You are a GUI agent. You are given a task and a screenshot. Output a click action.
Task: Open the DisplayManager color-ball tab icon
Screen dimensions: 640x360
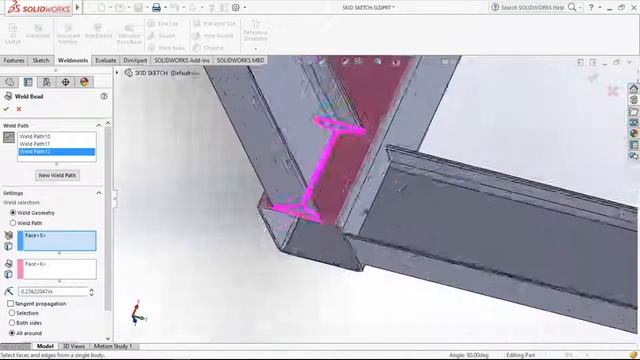point(84,82)
